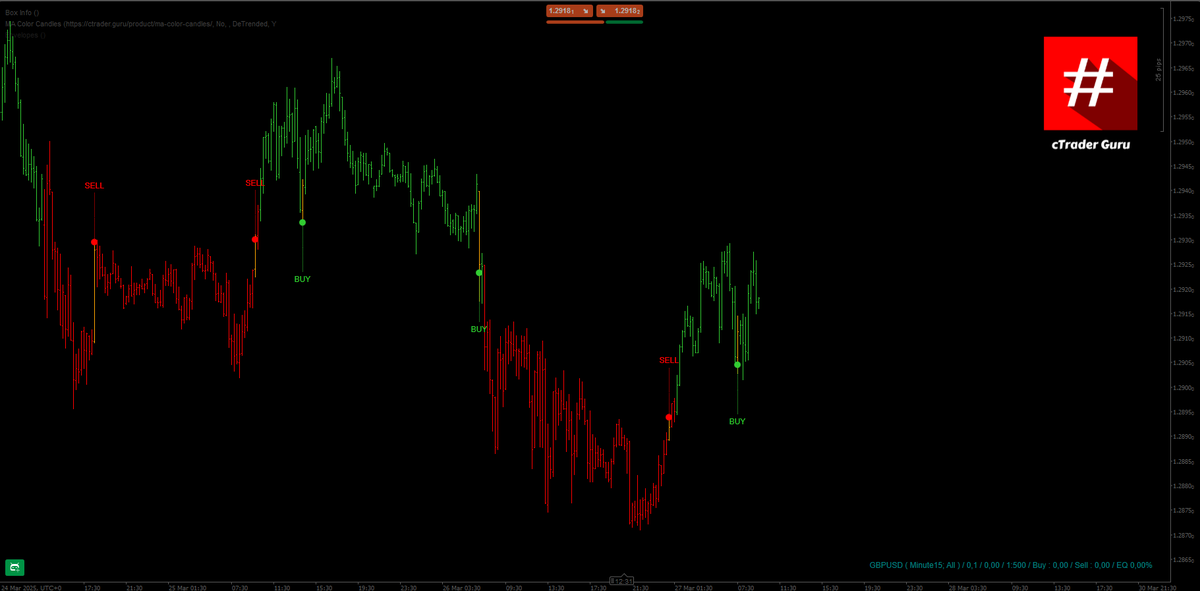Click the 1.2900 price level on axis
Screen dimensions: 1200x591
(1183, 388)
